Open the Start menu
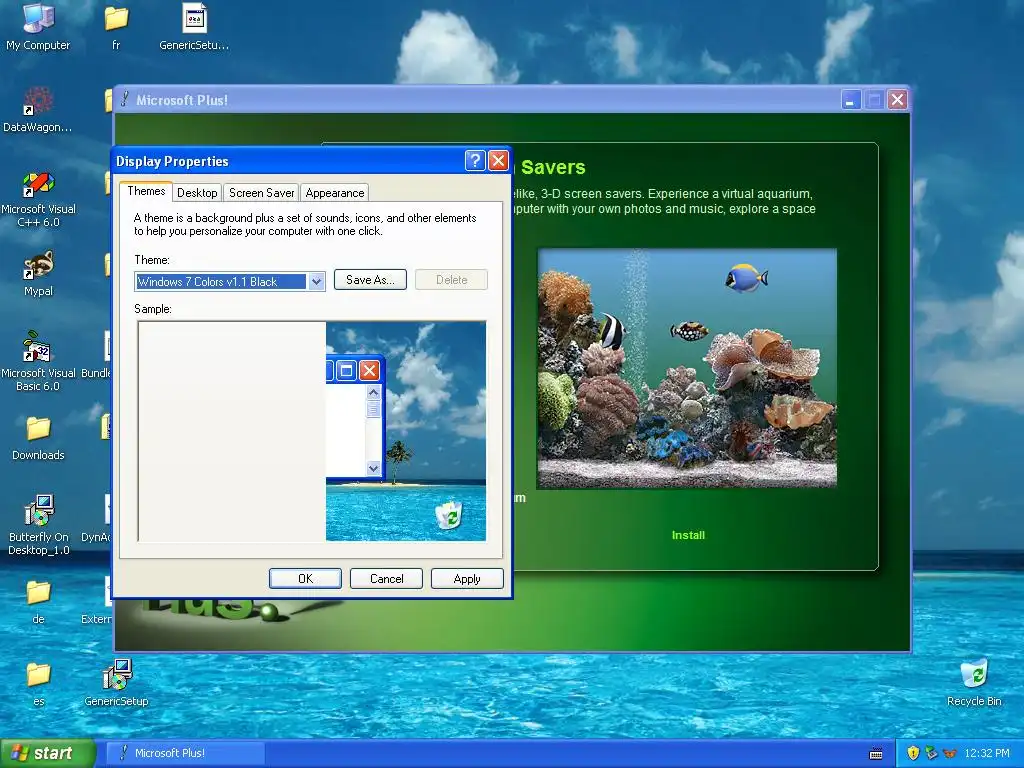This screenshot has height=768, width=1024. click(x=48, y=753)
